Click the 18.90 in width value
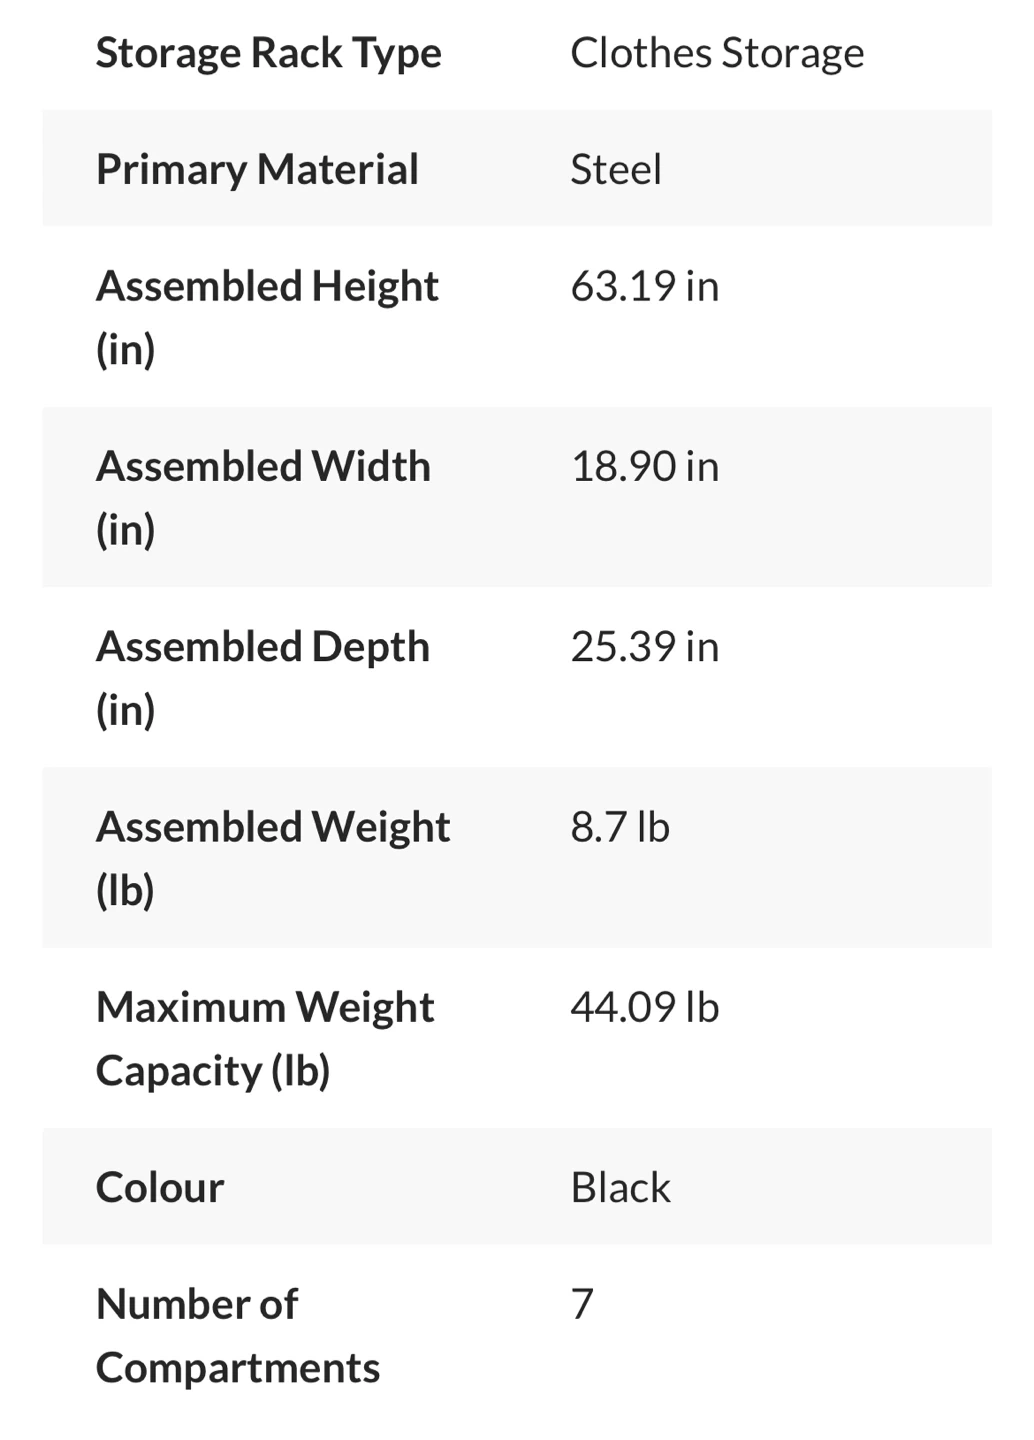This screenshot has width=1034, height=1440. [645, 466]
